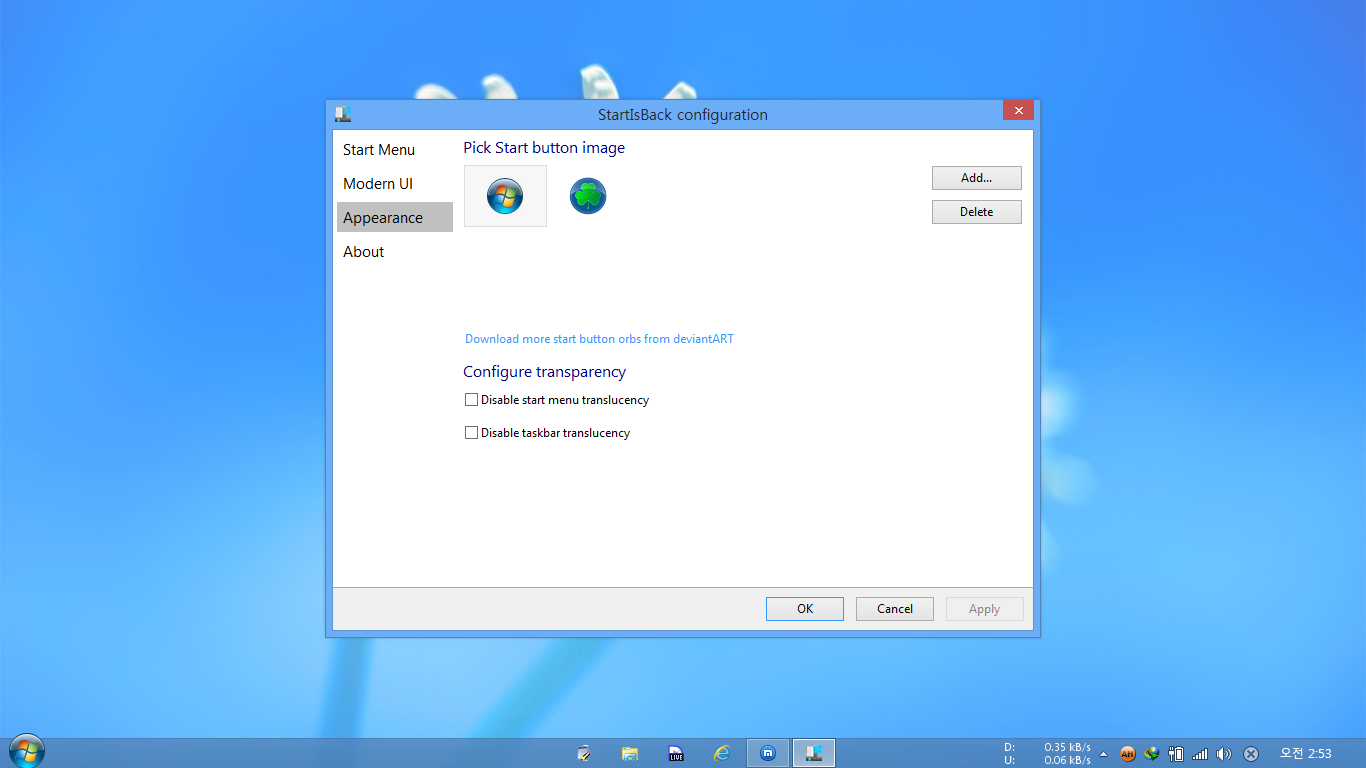Image resolution: width=1366 pixels, height=768 pixels.
Task: Open the Start Menu settings tab
Action: (x=394, y=150)
